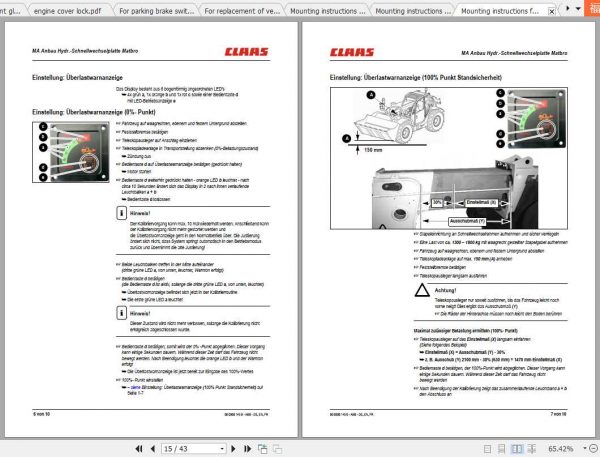The width and height of the screenshot is (600, 457).
Task: Close the Mounting instructions f... tab
Action: 551,11
